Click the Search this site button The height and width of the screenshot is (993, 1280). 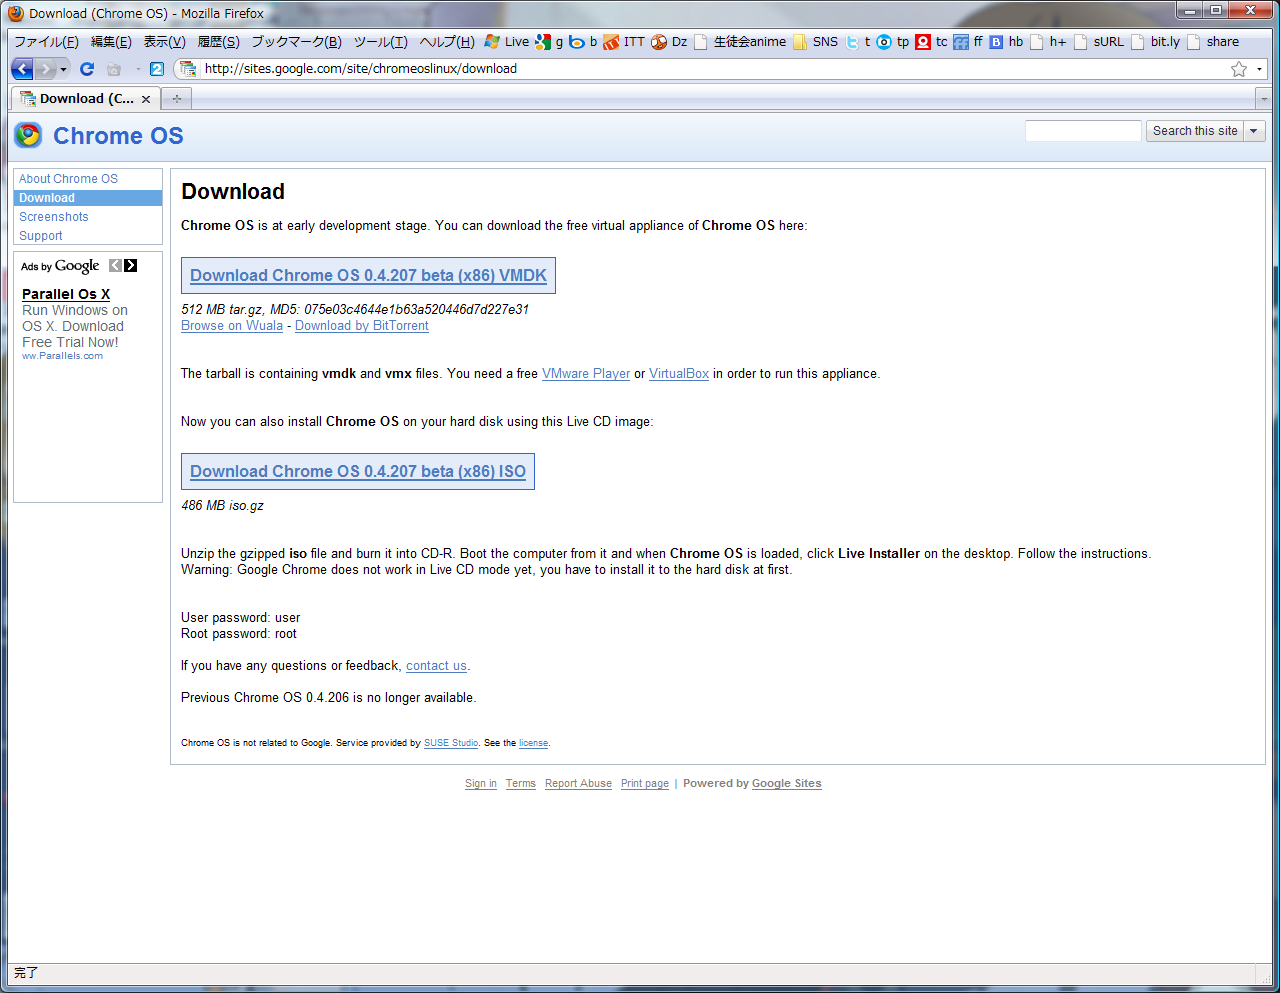point(1195,131)
